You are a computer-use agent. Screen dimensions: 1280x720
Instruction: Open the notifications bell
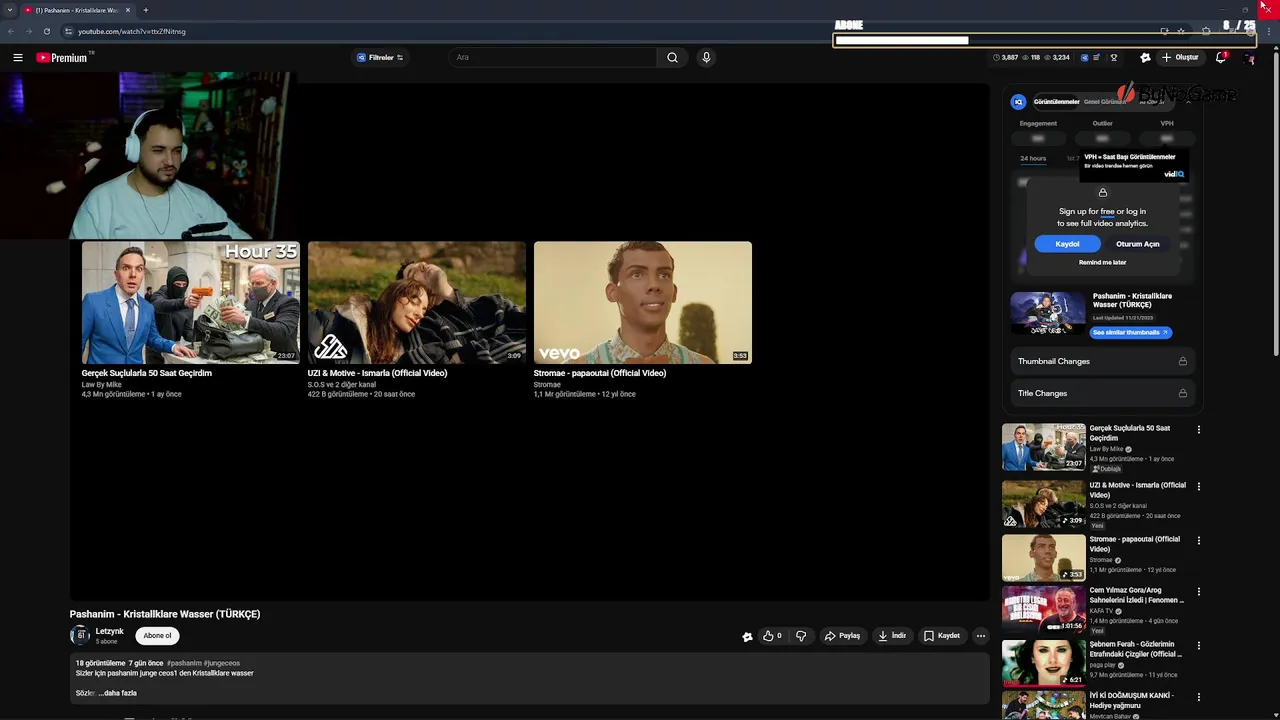point(1221,58)
